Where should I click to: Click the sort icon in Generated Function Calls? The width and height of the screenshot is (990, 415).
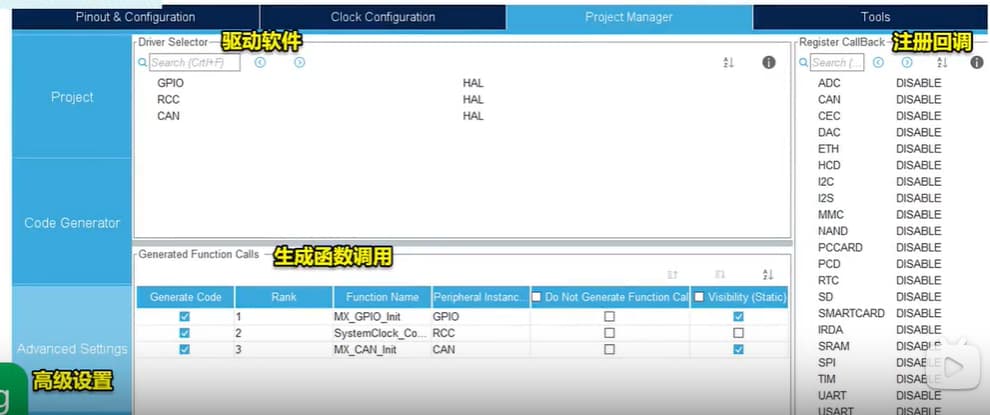click(x=767, y=275)
